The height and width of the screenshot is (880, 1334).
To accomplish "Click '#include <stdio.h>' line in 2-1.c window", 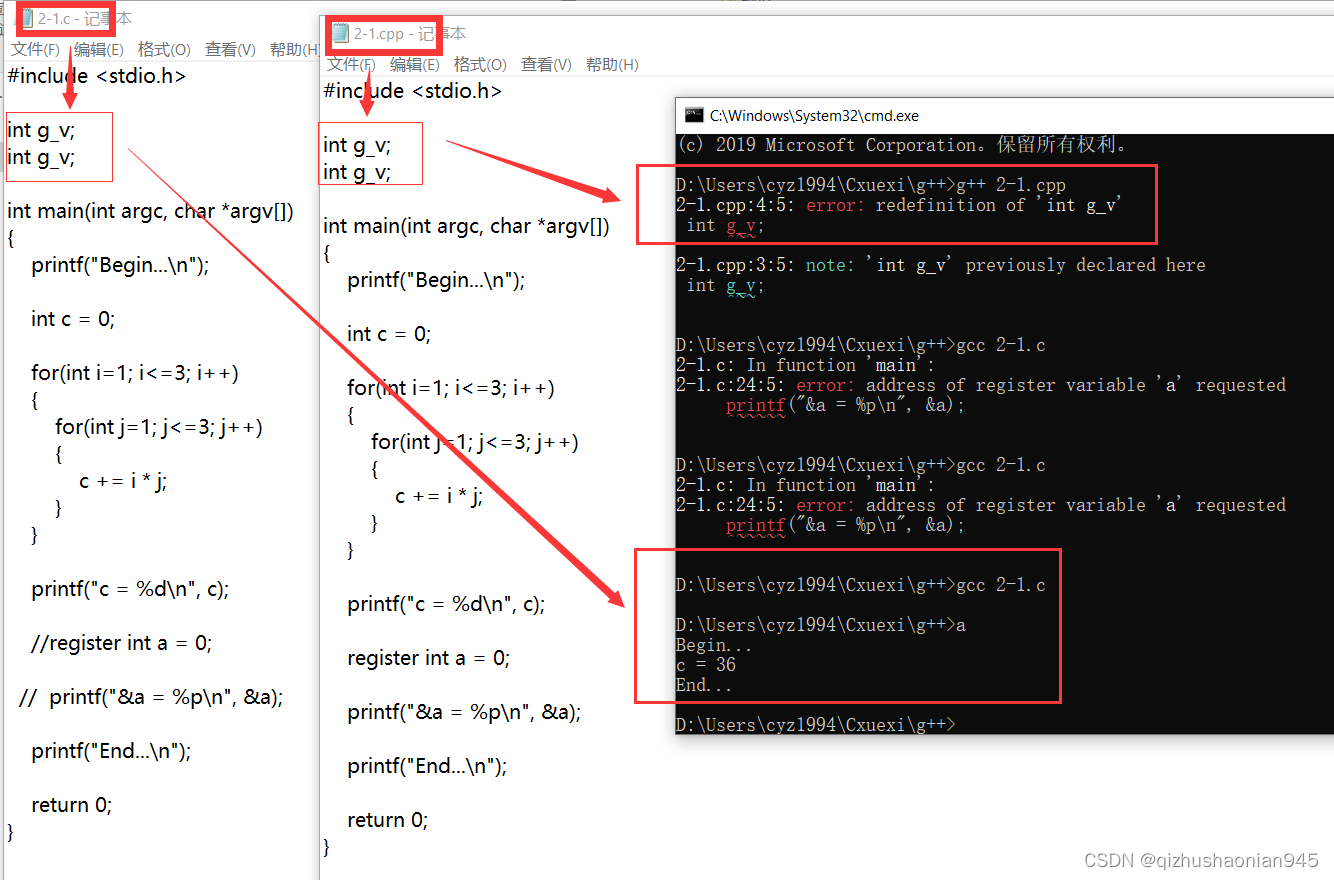I will pyautogui.click(x=96, y=75).
